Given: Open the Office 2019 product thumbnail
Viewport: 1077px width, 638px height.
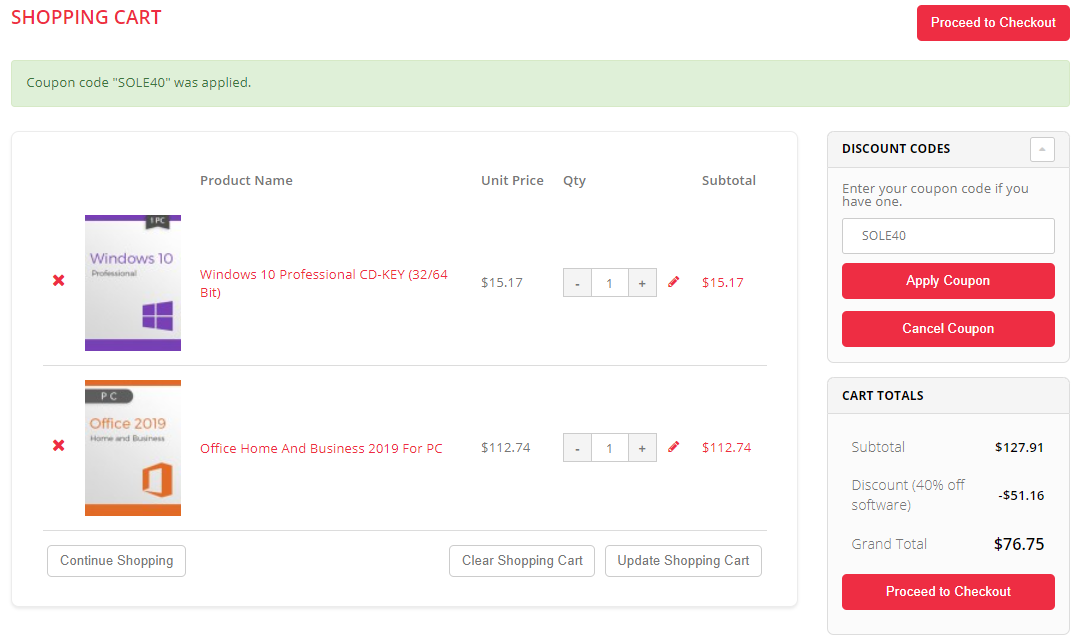Looking at the screenshot, I should 133,448.
